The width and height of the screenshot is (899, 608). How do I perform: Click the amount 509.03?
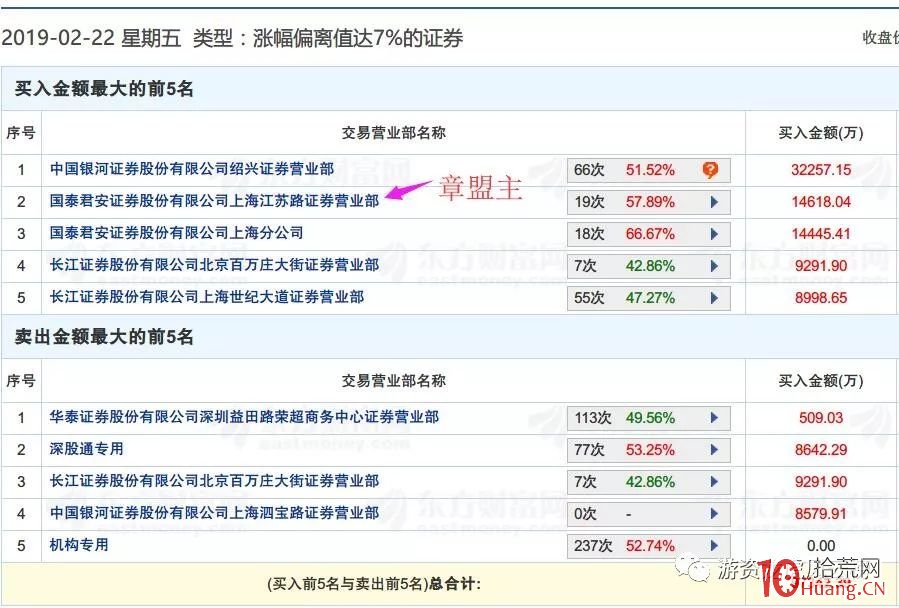[x=821, y=418]
